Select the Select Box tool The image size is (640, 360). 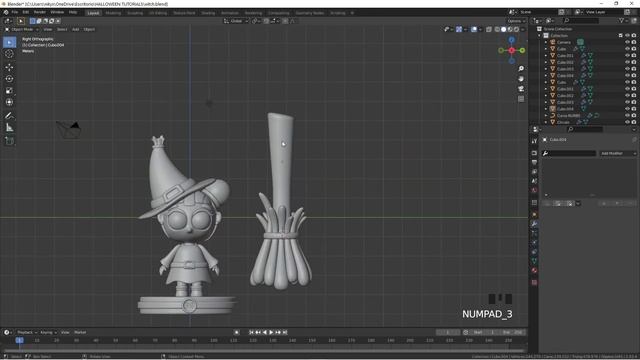tap(9, 42)
